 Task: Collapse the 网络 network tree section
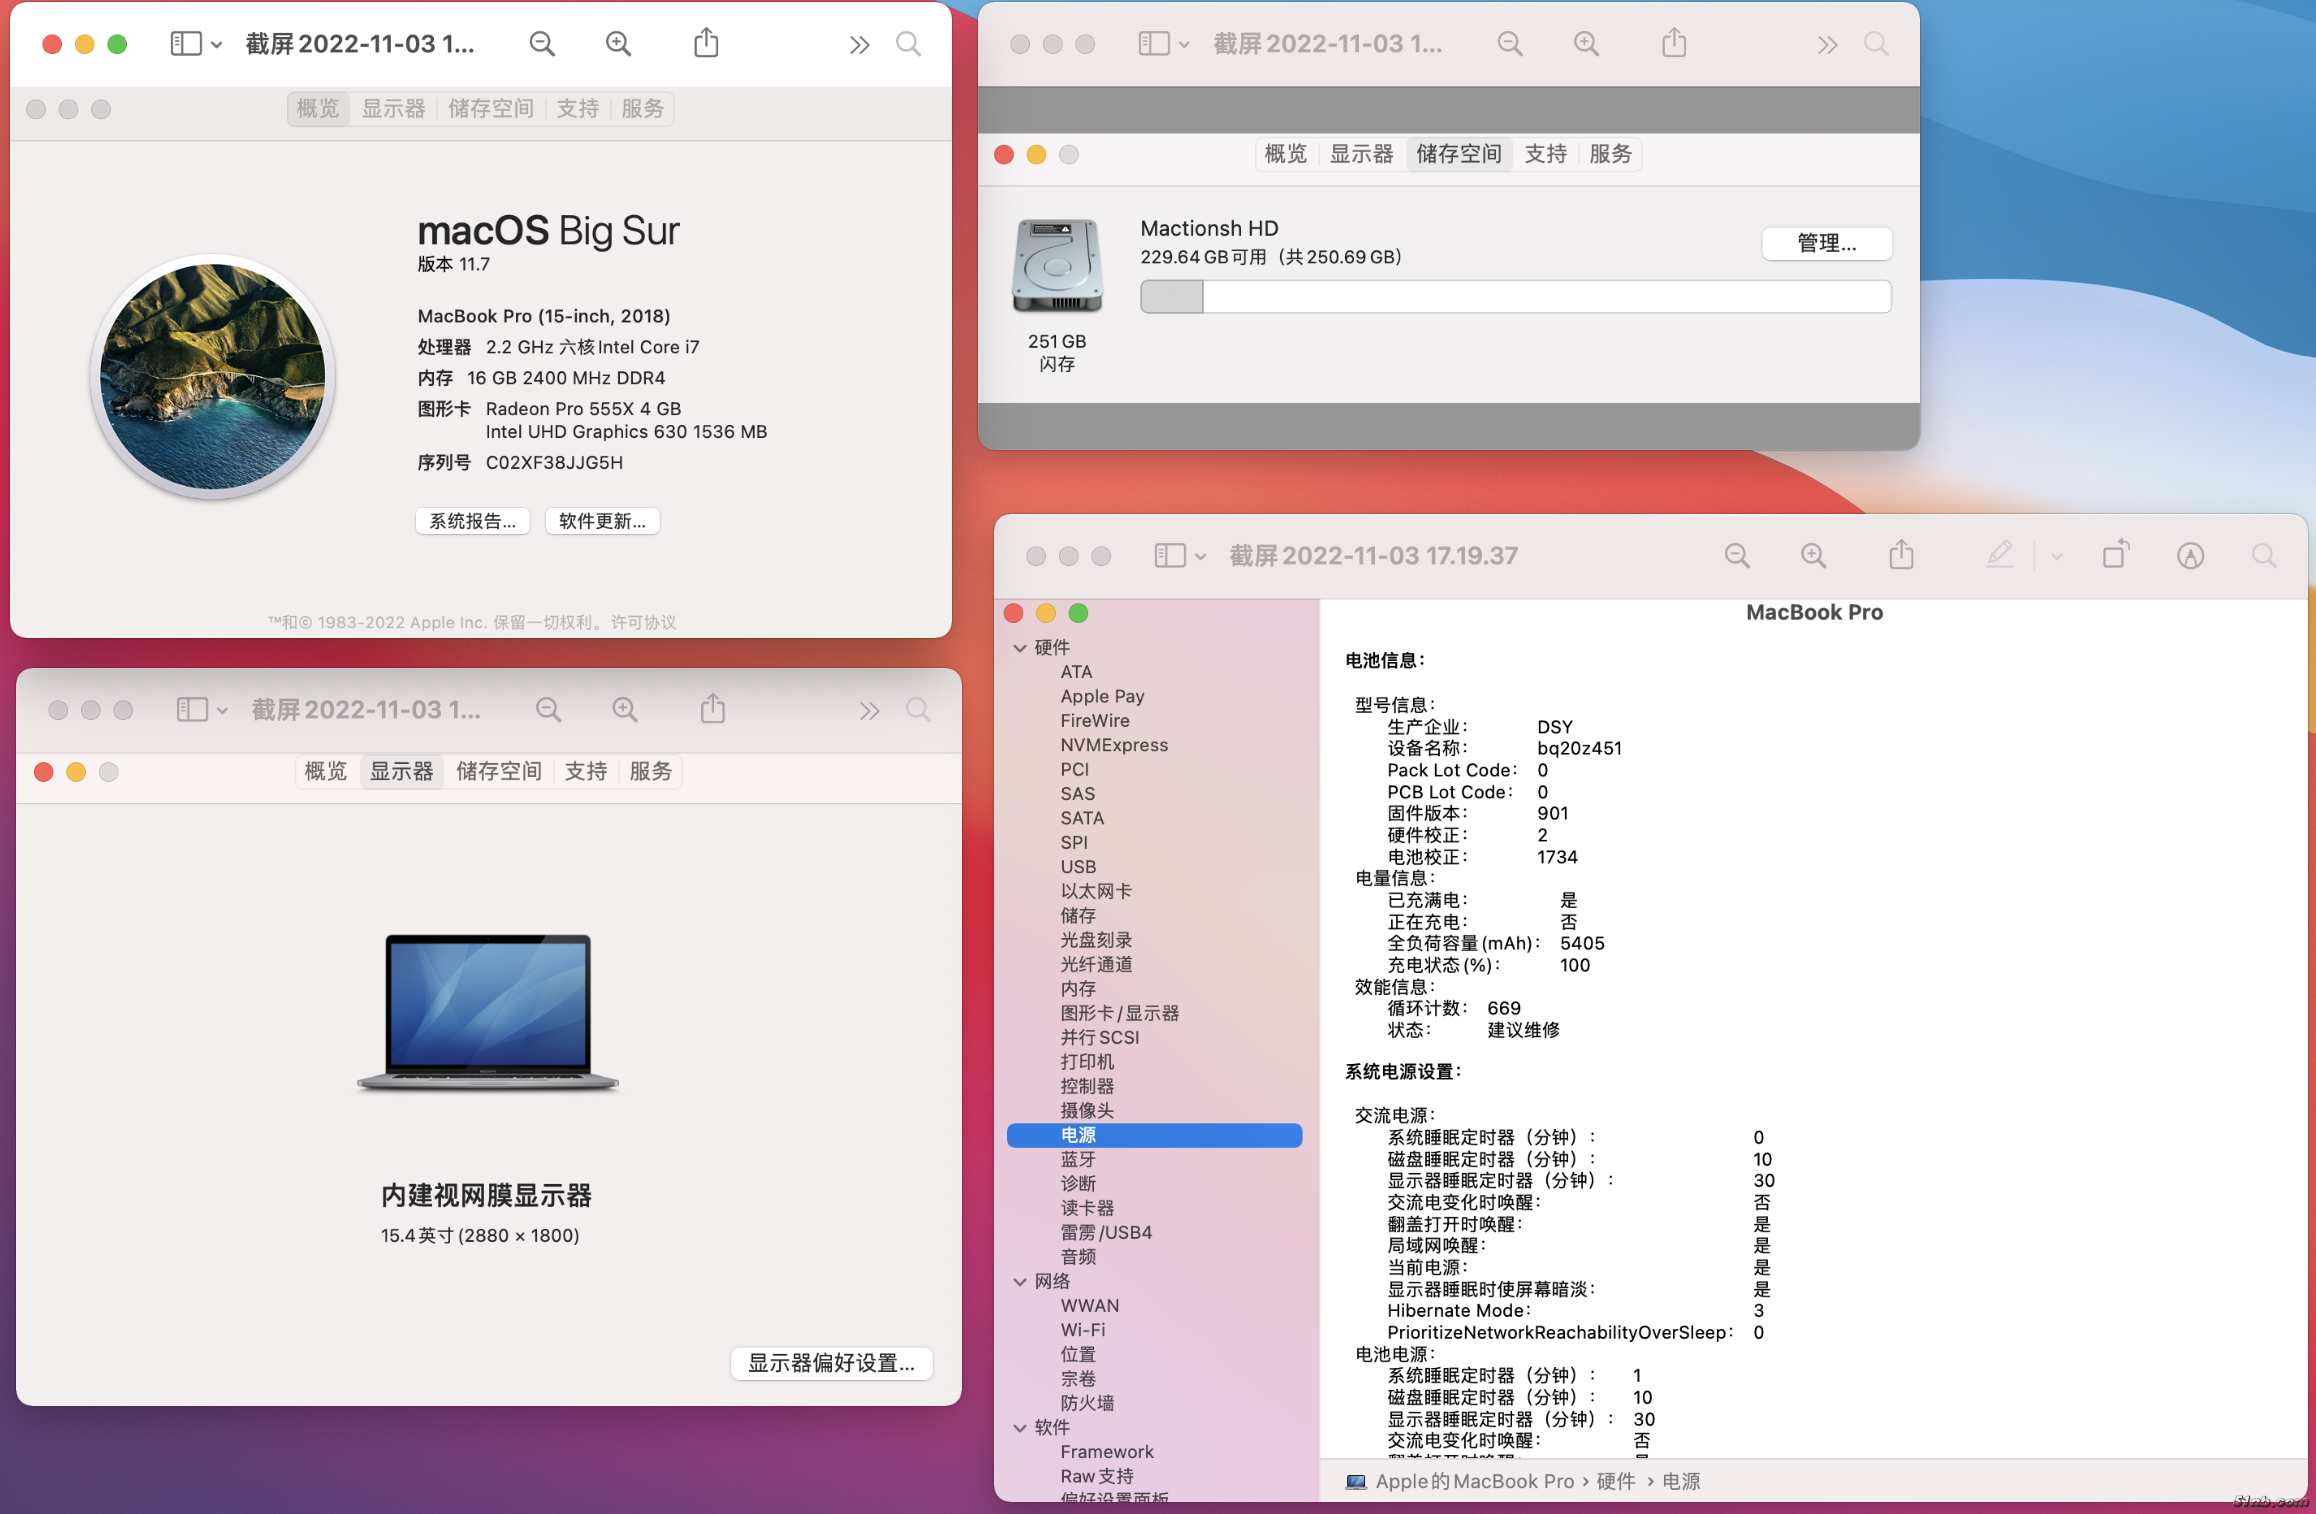pos(1020,1282)
